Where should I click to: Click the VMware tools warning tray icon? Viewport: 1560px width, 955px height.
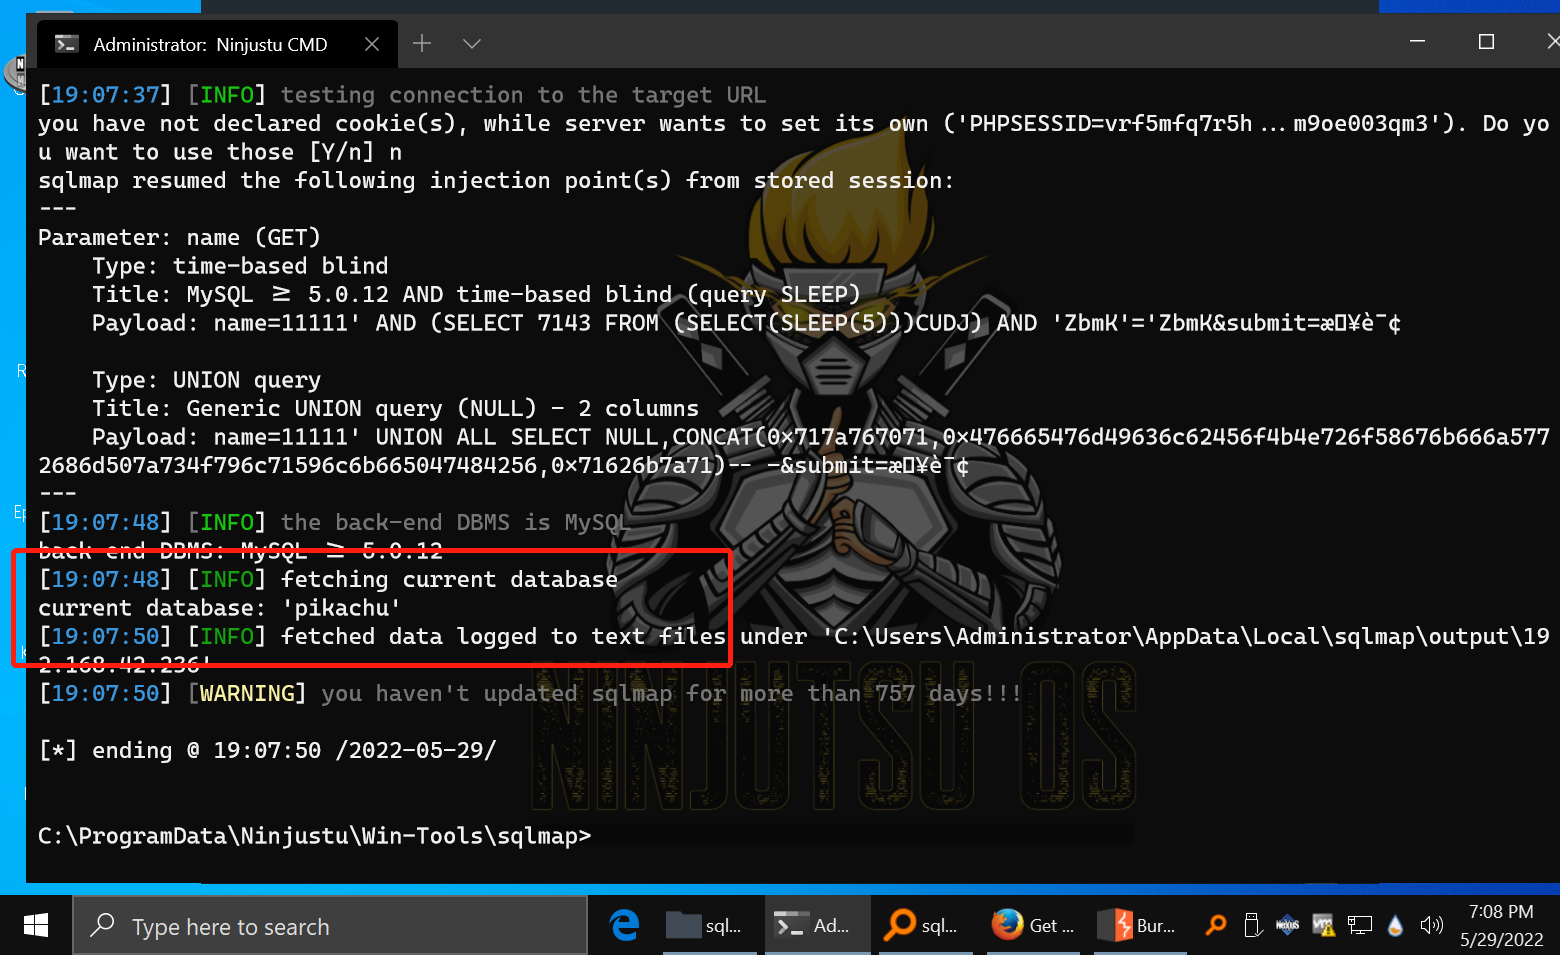tap(1323, 926)
